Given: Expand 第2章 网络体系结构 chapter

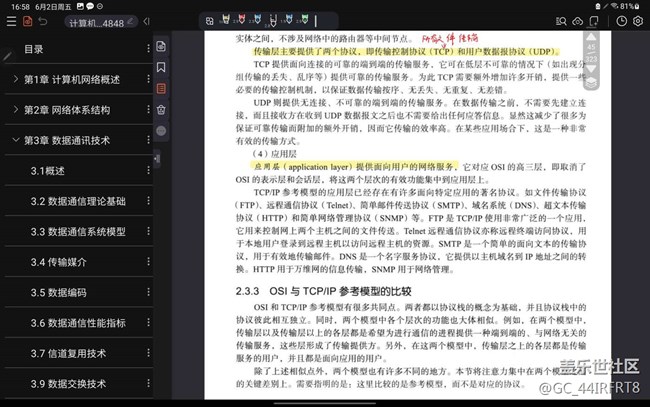Looking at the screenshot, I should (x=15, y=109).
